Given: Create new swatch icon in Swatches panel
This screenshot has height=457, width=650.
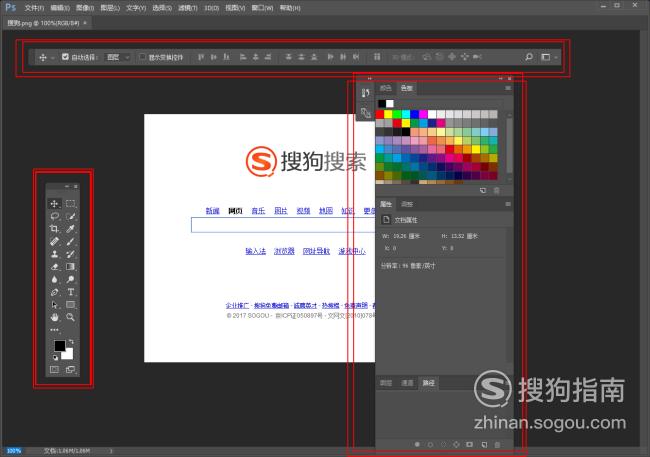Looking at the screenshot, I should 483,190.
